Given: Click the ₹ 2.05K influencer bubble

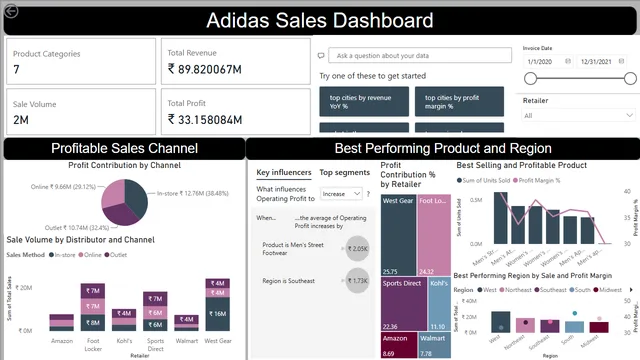Looking at the screenshot, I should point(357,248).
